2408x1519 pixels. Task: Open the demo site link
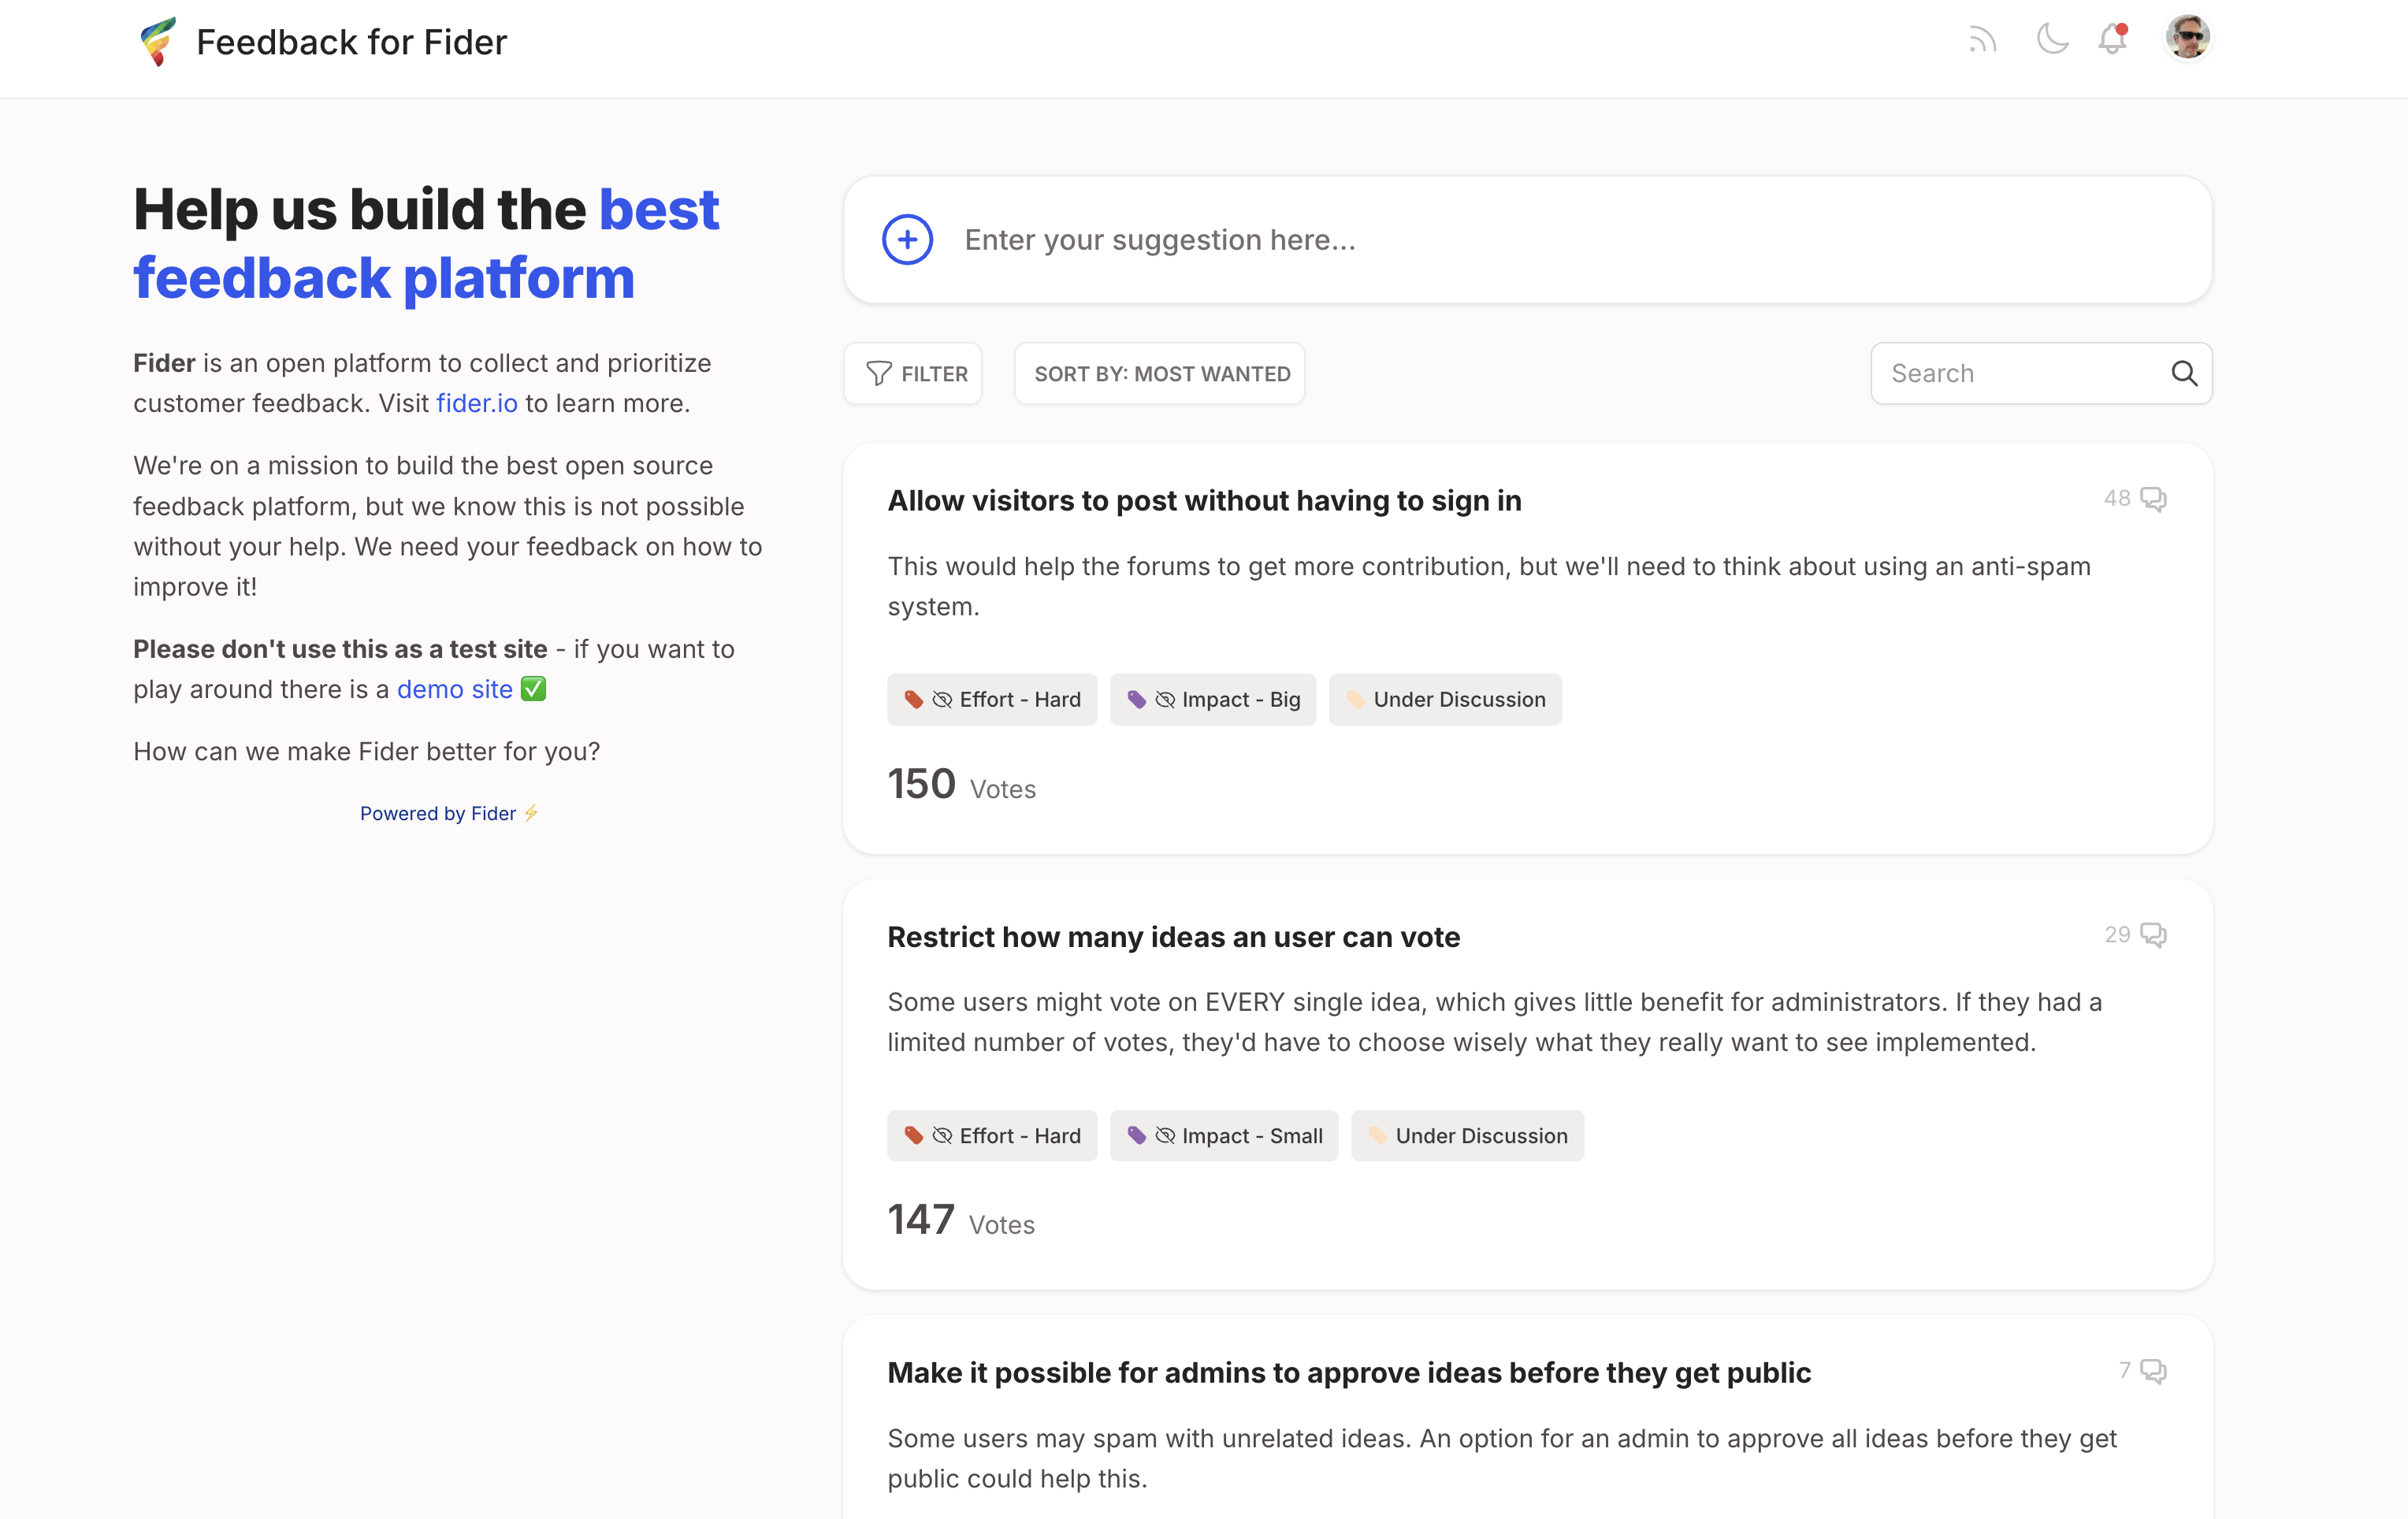tap(454, 689)
